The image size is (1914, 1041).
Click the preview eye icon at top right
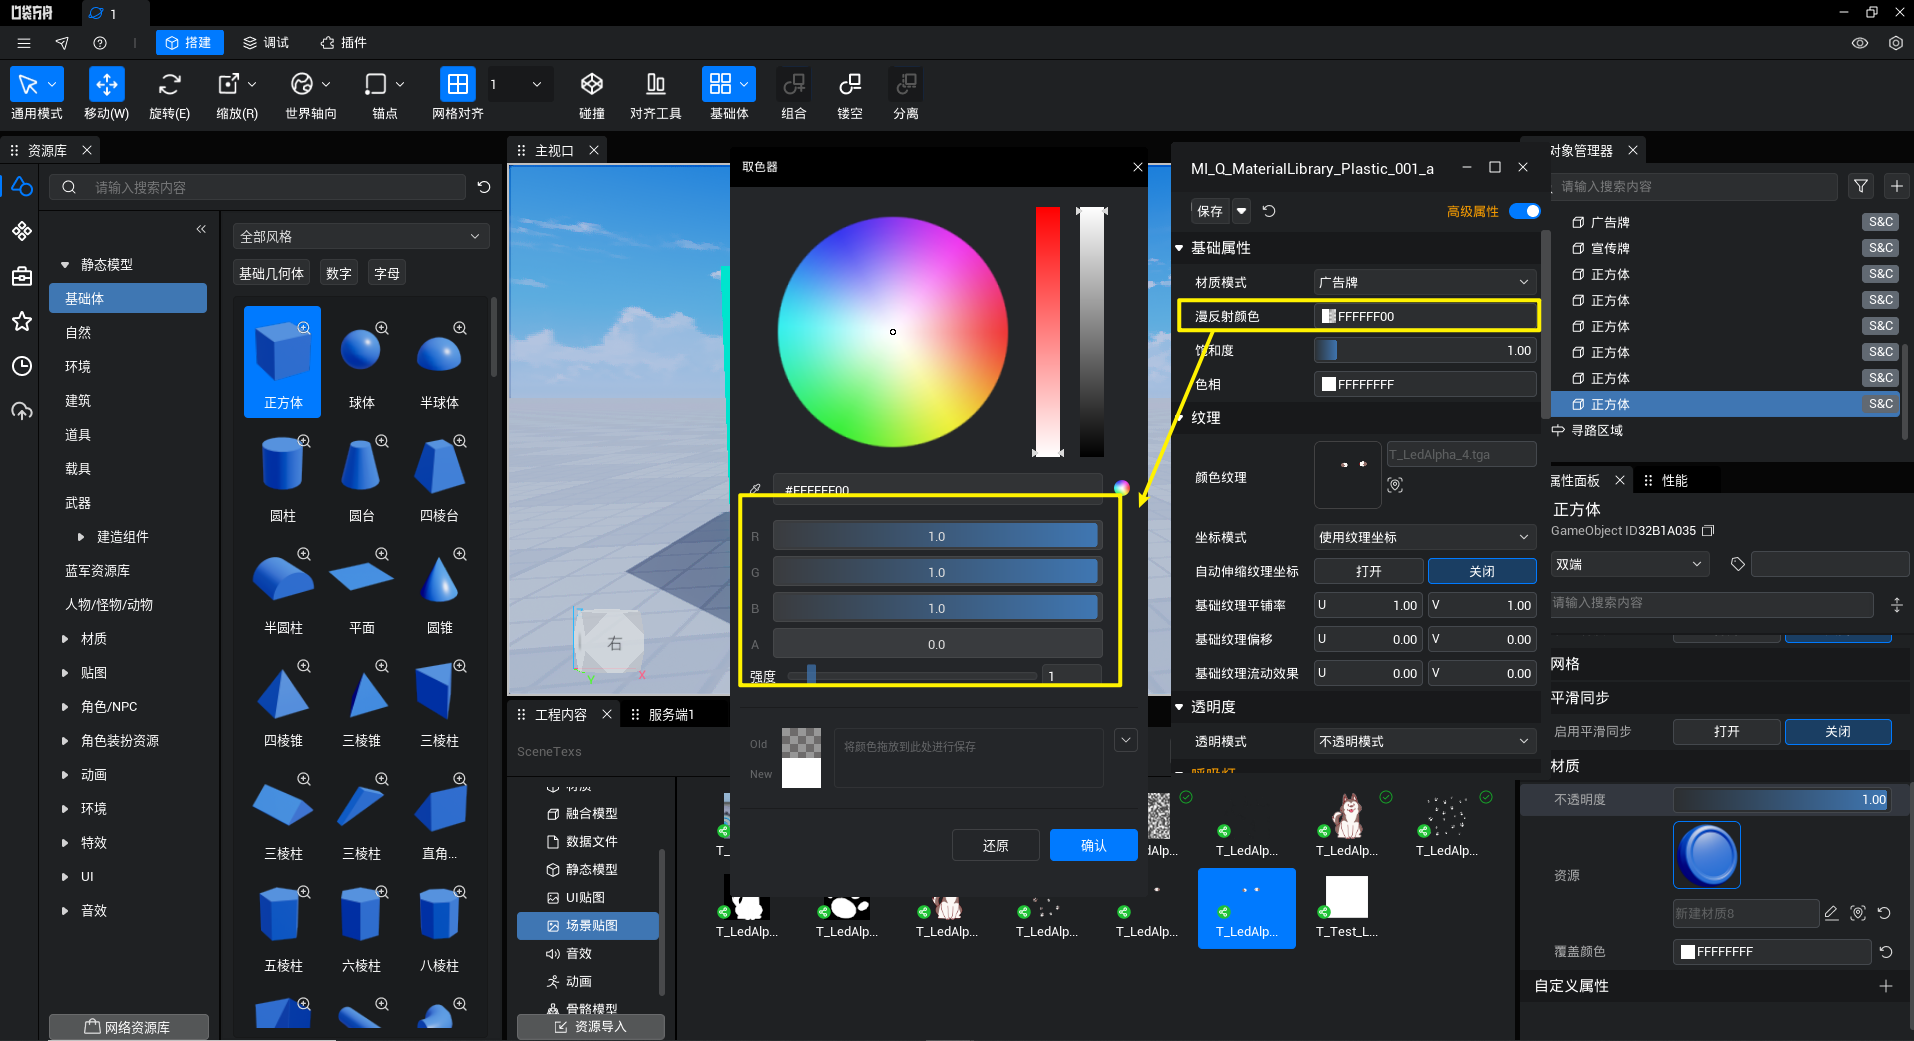pyautogui.click(x=1860, y=43)
